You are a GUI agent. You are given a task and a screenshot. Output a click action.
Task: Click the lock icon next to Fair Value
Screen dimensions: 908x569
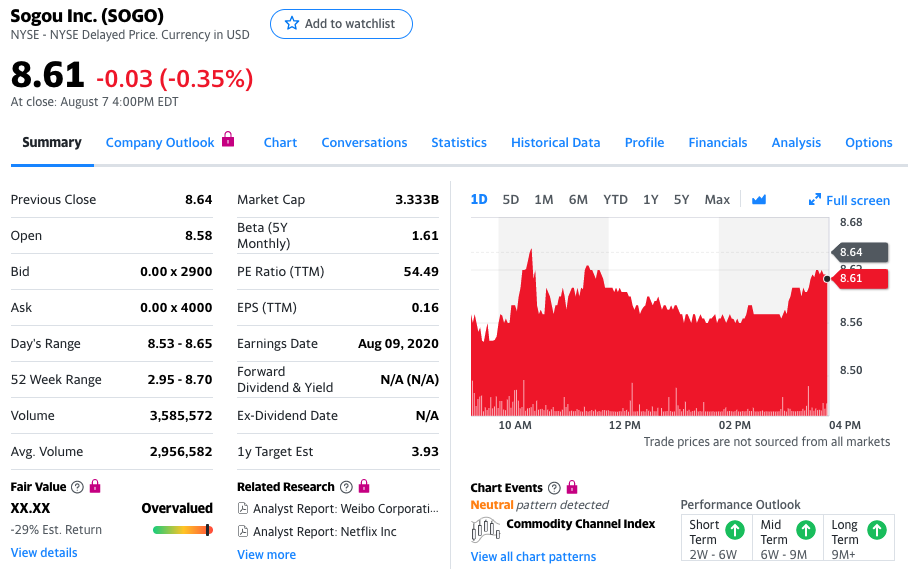[95, 486]
